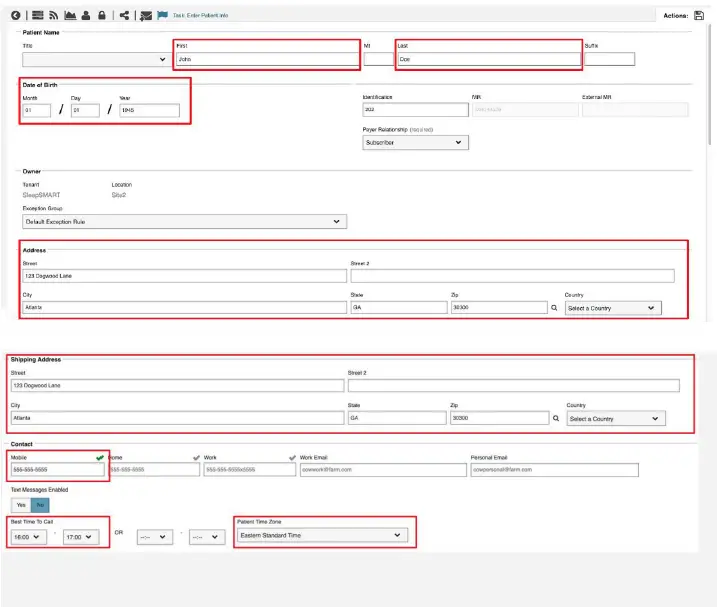Image resolution: width=717 pixels, height=607 pixels.
Task: Click the padlock icon in toolbar
Action: [101, 16]
